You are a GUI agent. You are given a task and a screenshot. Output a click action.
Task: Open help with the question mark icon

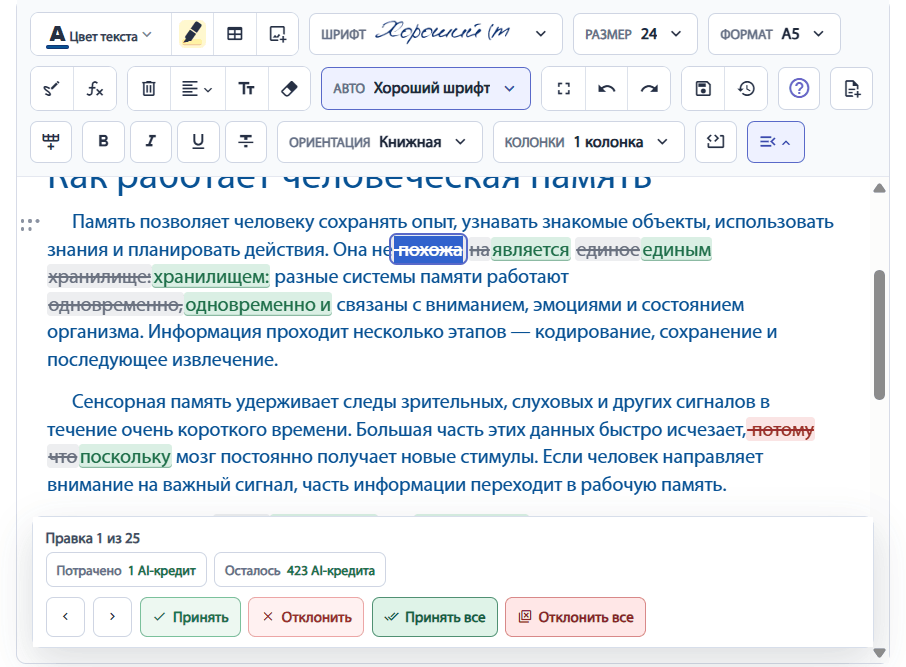[x=799, y=89]
